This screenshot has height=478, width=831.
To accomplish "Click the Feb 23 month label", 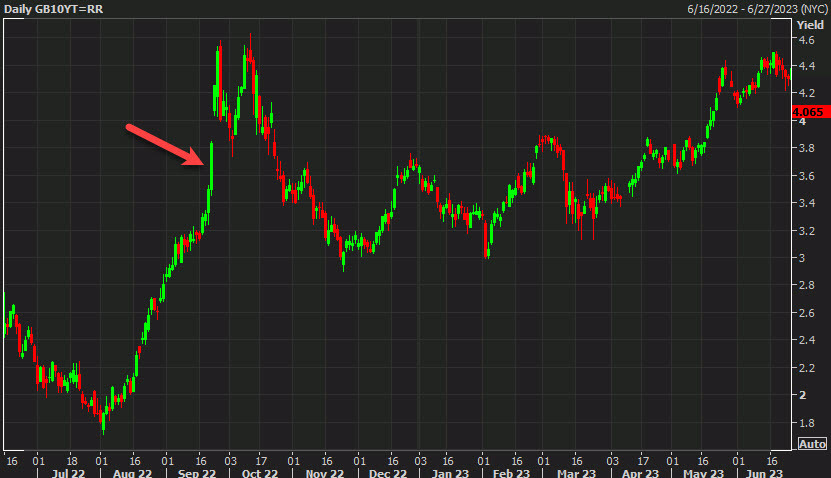I will click(511, 473).
